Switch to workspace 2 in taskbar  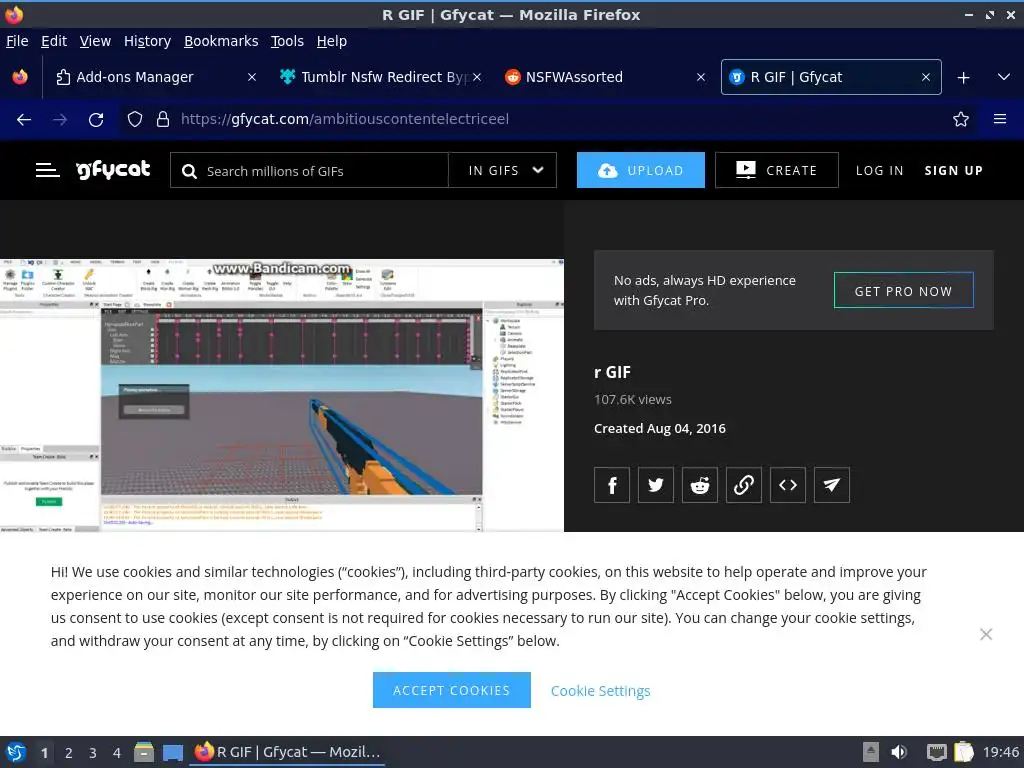(69, 752)
